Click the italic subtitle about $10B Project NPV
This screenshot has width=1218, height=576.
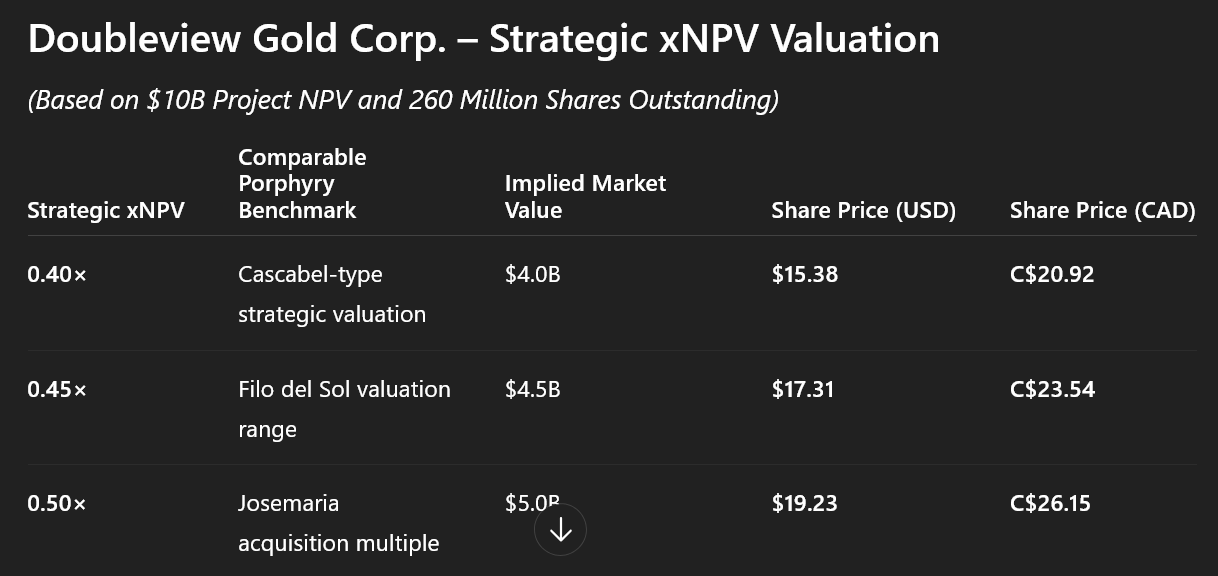[x=402, y=100]
